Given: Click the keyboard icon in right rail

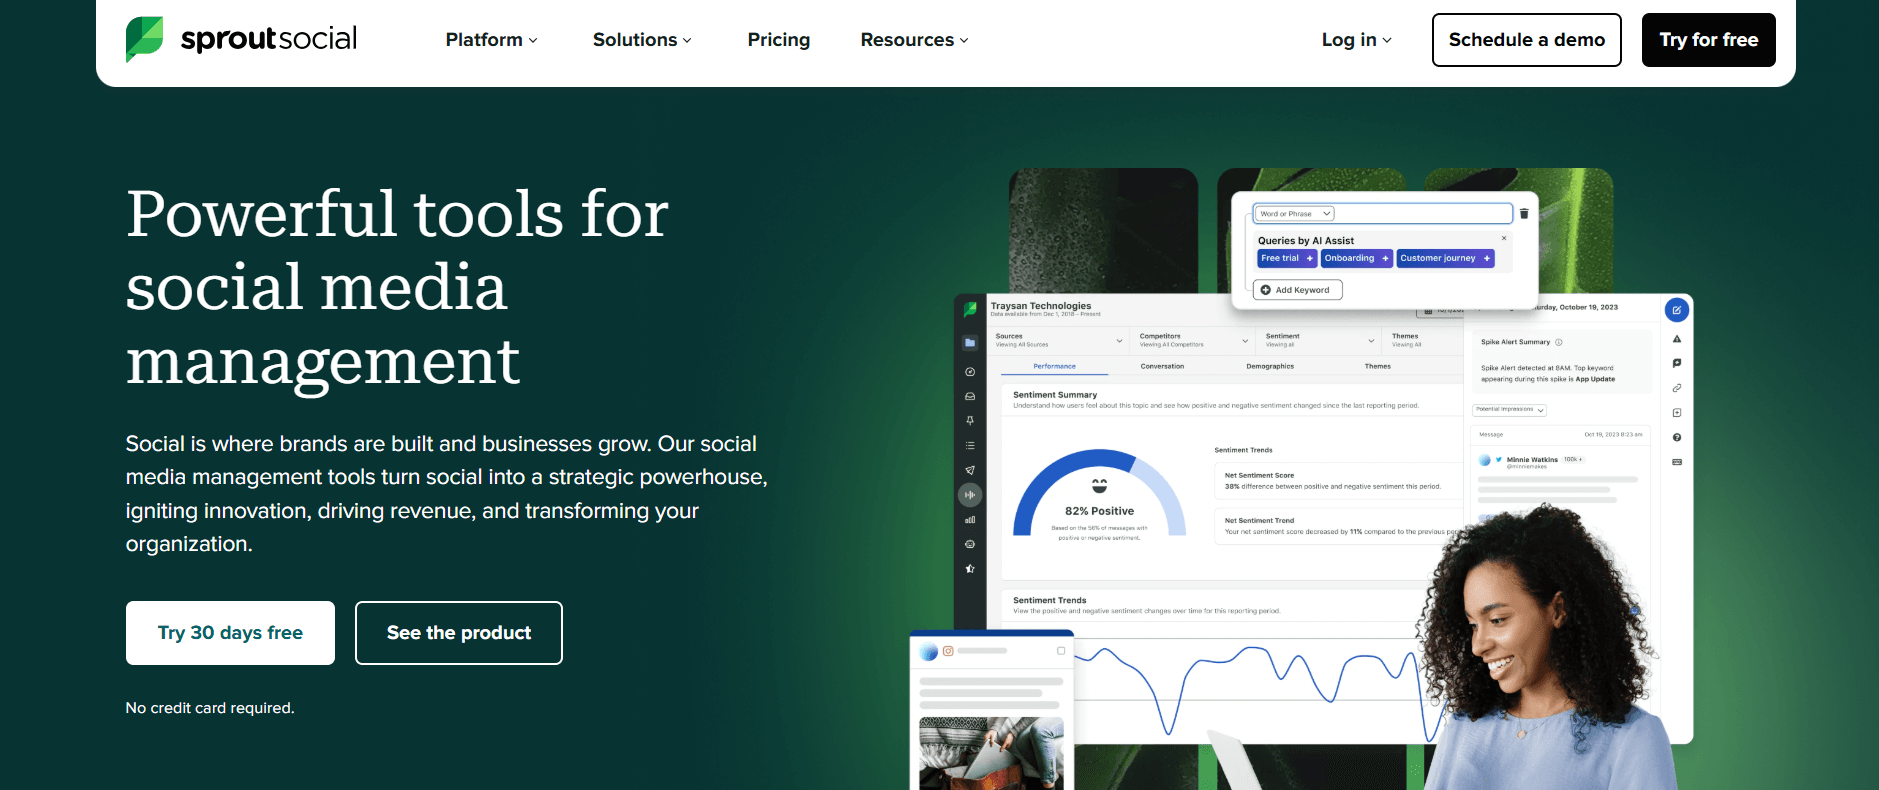Looking at the screenshot, I should [1677, 462].
